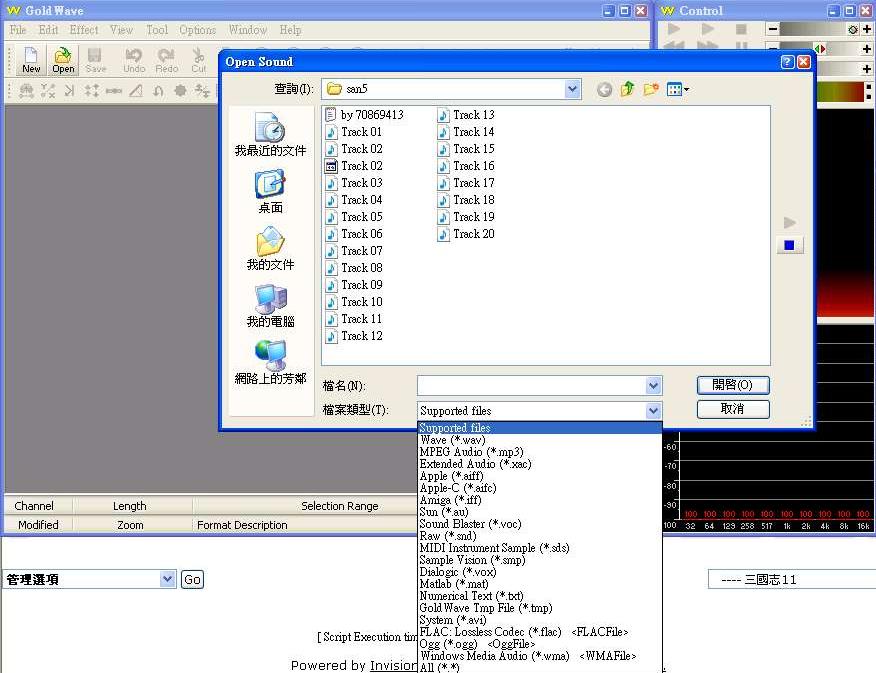Click the Undo toolbar icon
This screenshot has width=876, height=673.
(134, 60)
